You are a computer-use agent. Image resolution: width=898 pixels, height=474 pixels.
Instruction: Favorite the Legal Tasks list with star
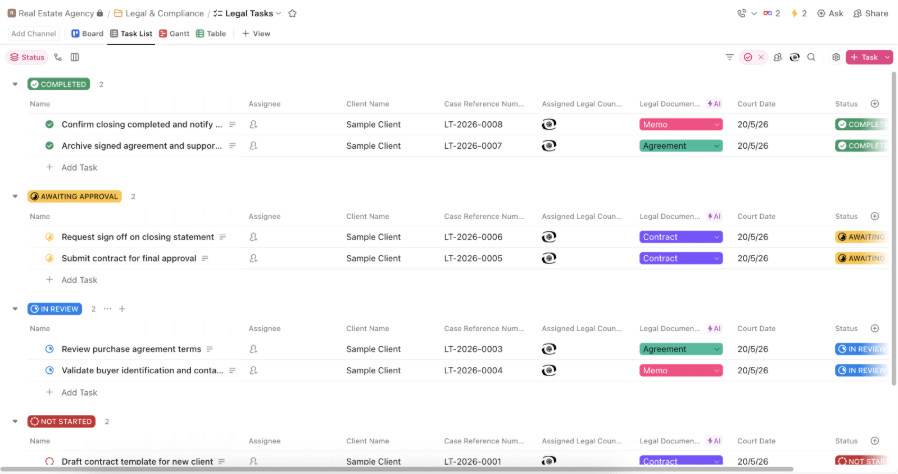[x=293, y=13]
